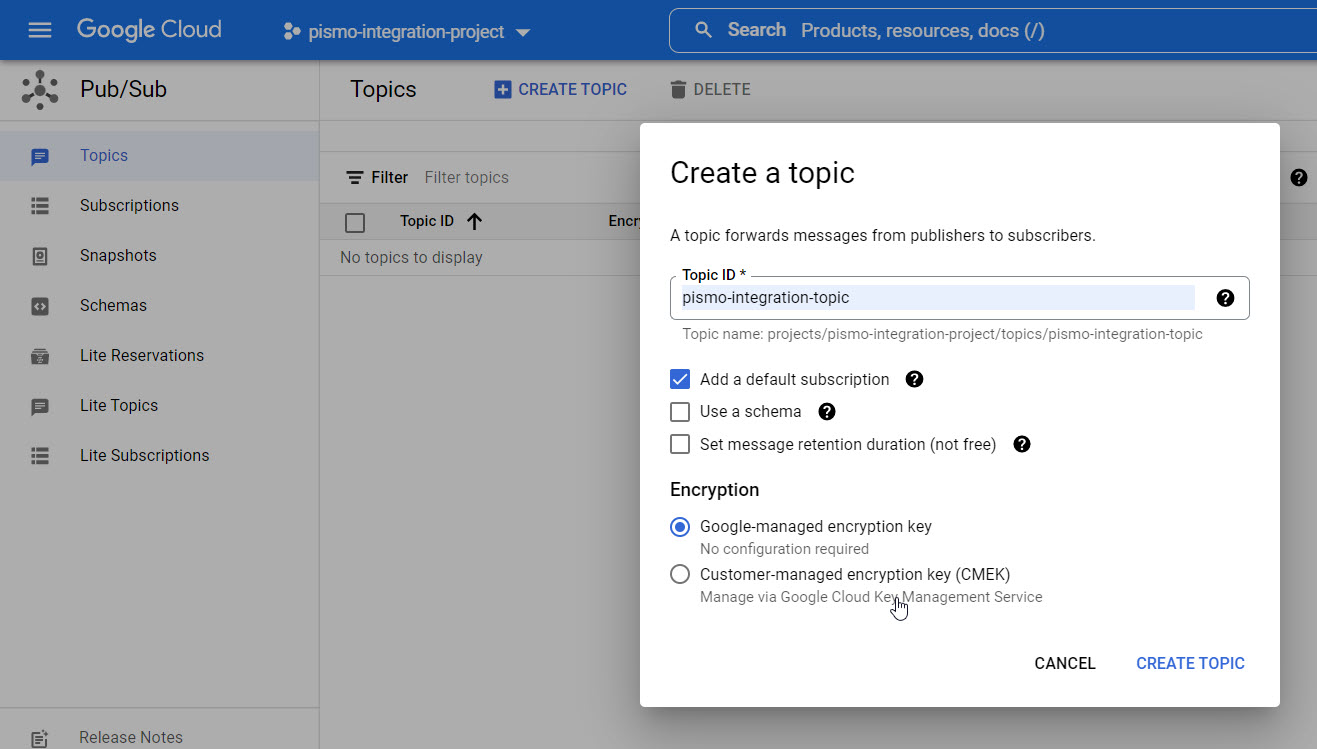Select Google-managed encryption key radio button
The width and height of the screenshot is (1317, 749).
click(x=680, y=527)
